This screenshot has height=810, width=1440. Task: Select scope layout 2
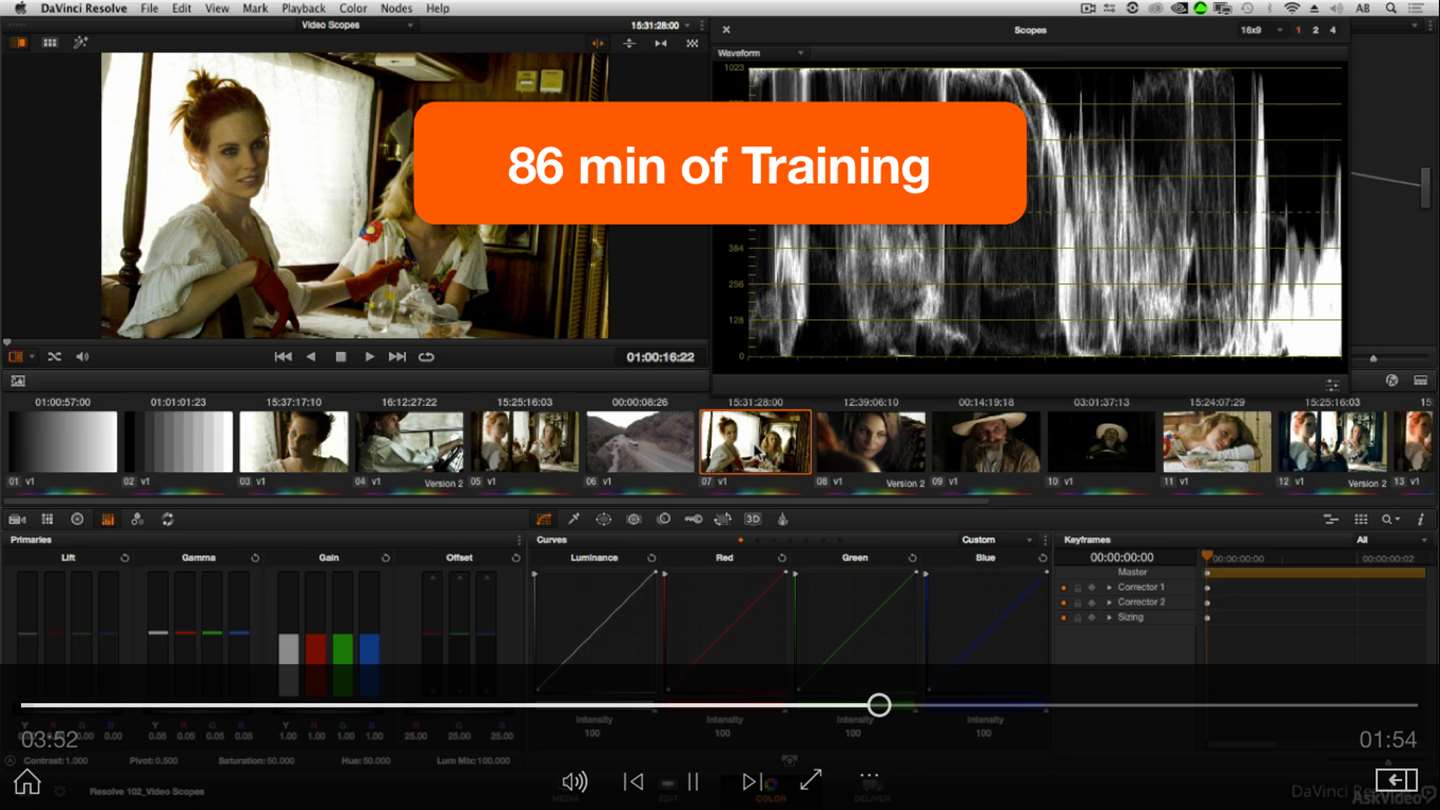[1315, 30]
